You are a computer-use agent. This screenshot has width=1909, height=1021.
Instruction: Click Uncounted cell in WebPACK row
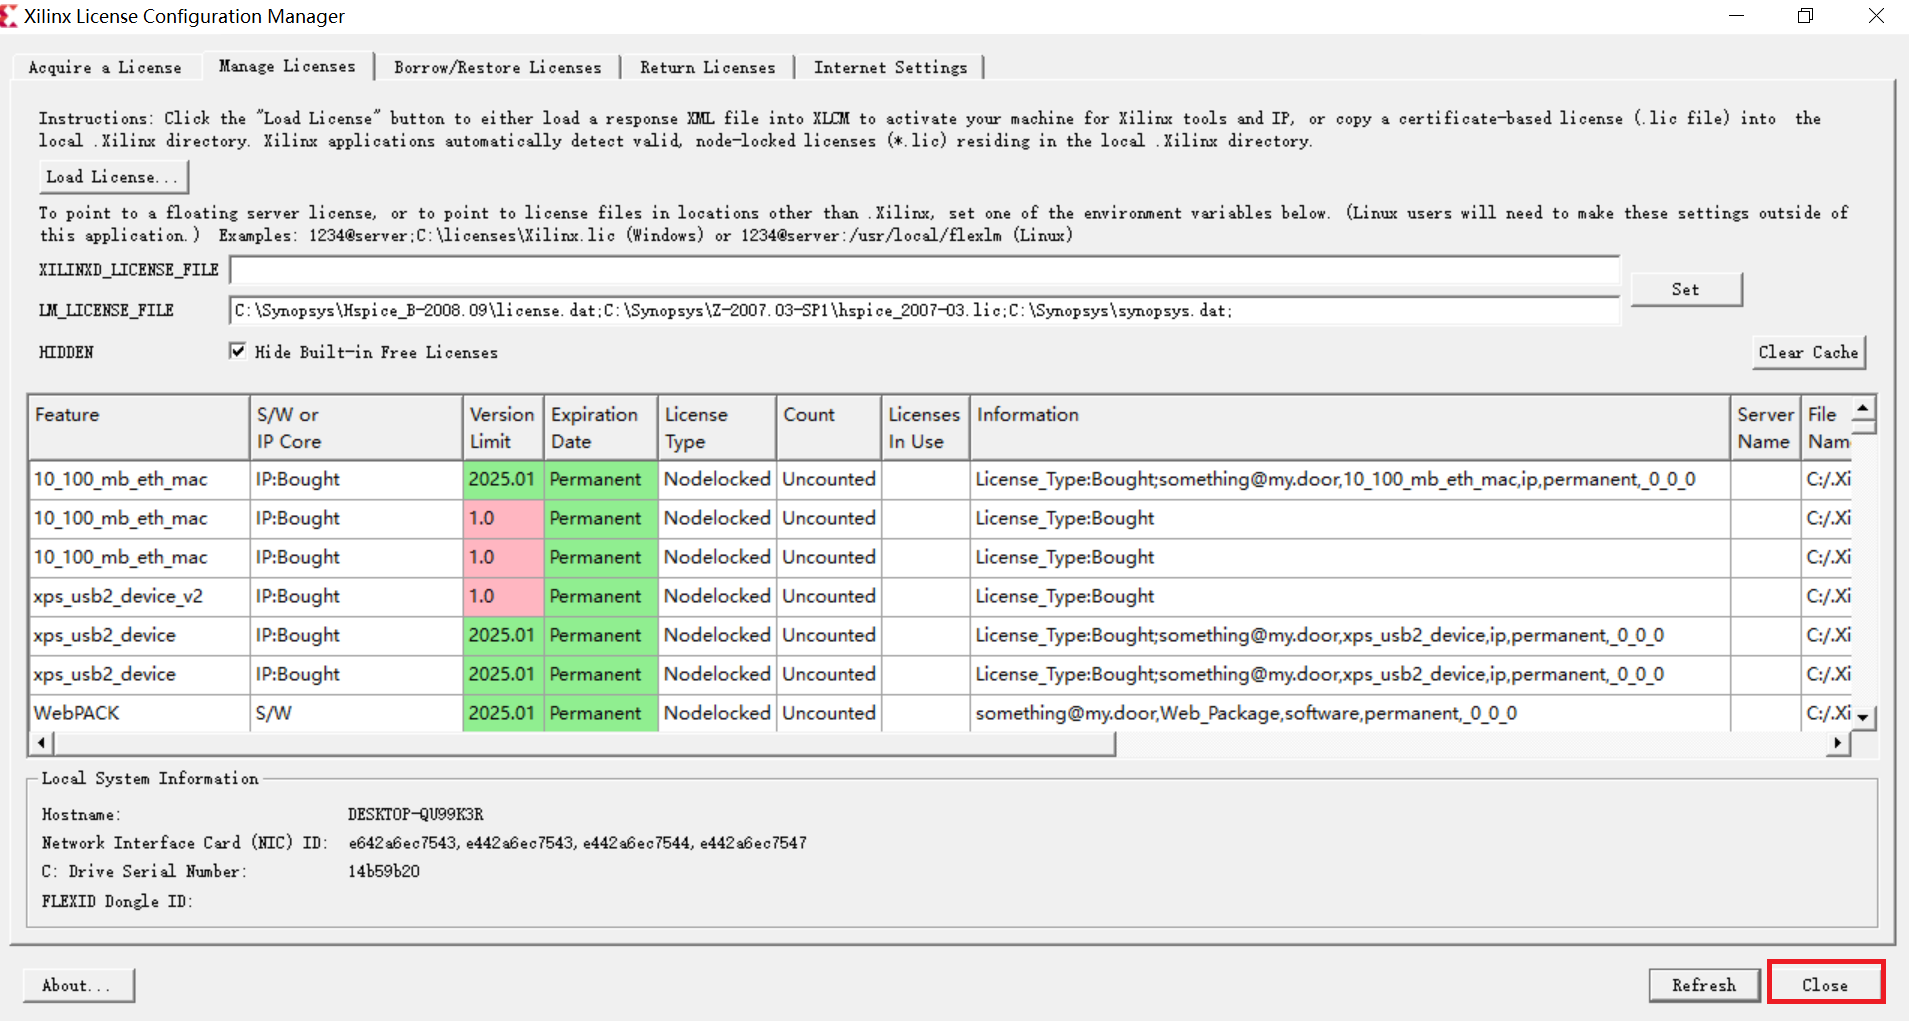[x=829, y=713]
